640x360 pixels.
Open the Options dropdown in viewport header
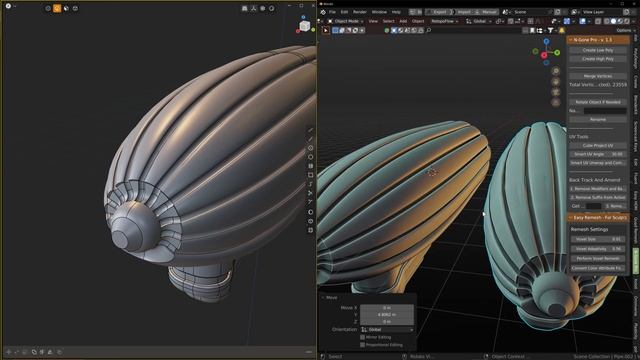[x=625, y=30]
